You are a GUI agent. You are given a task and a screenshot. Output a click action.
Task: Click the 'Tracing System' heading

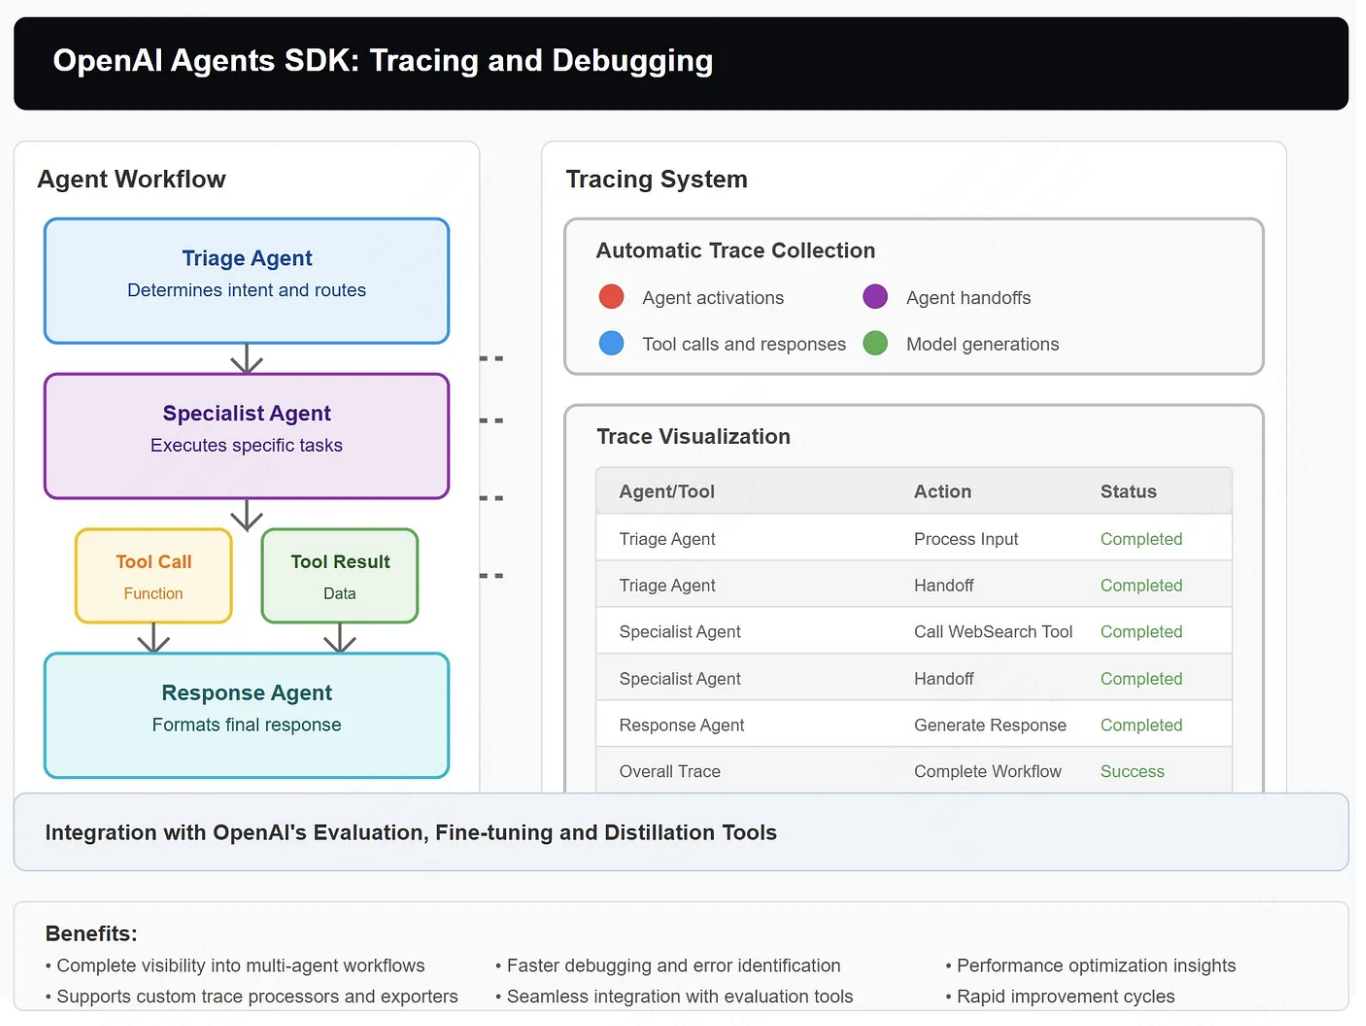click(656, 179)
